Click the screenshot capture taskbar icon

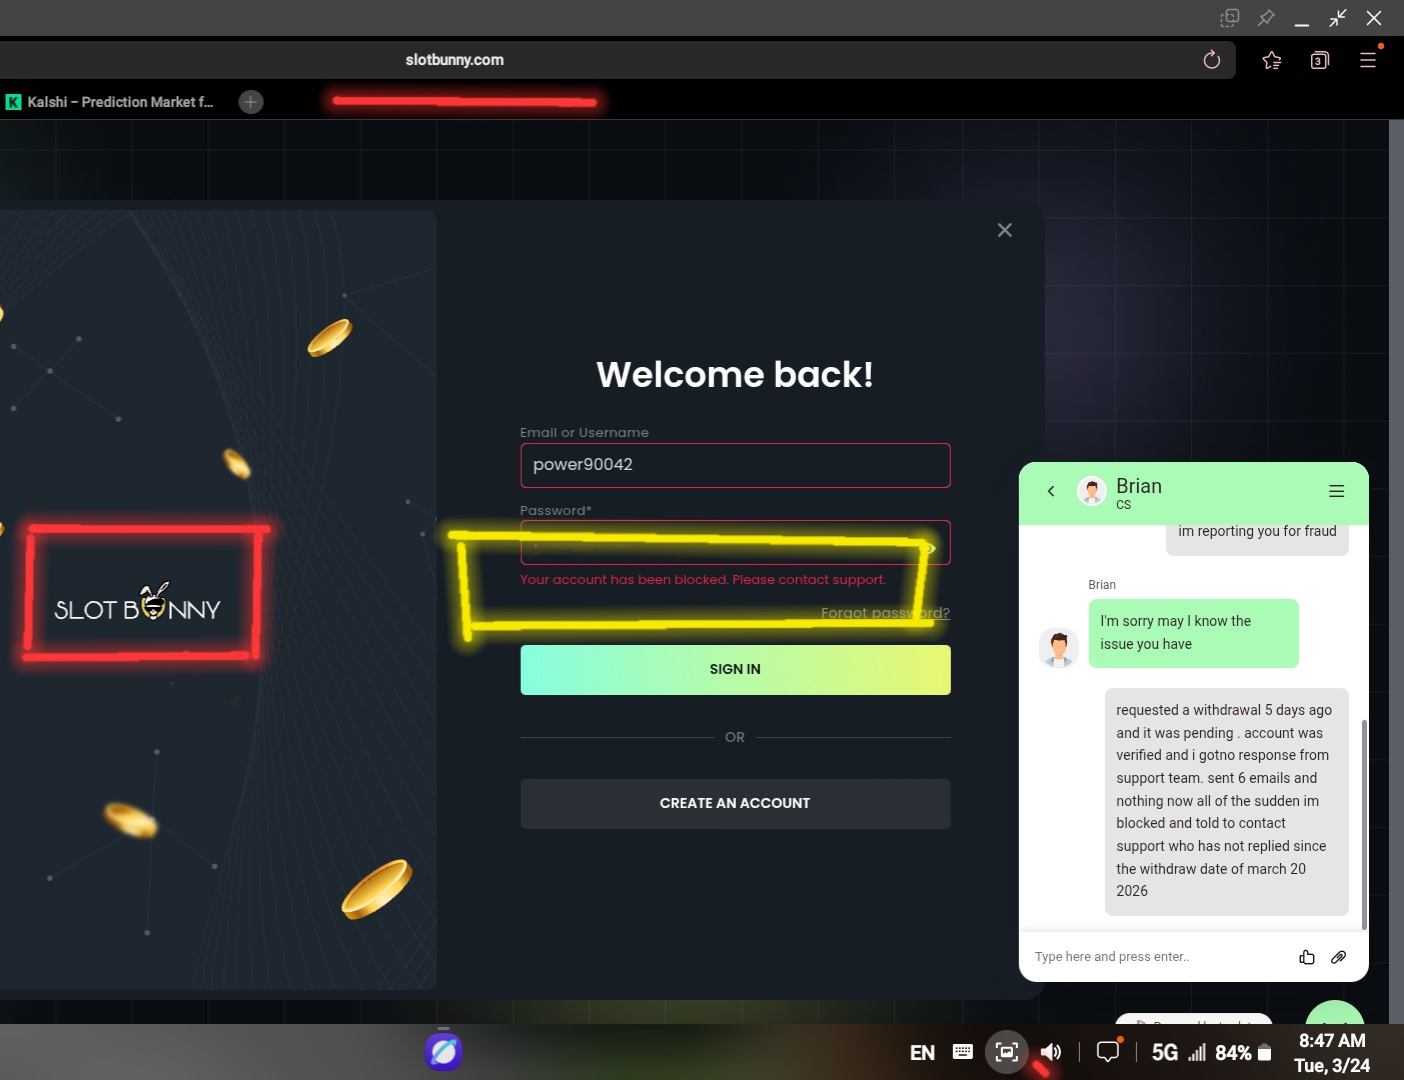click(1006, 1052)
